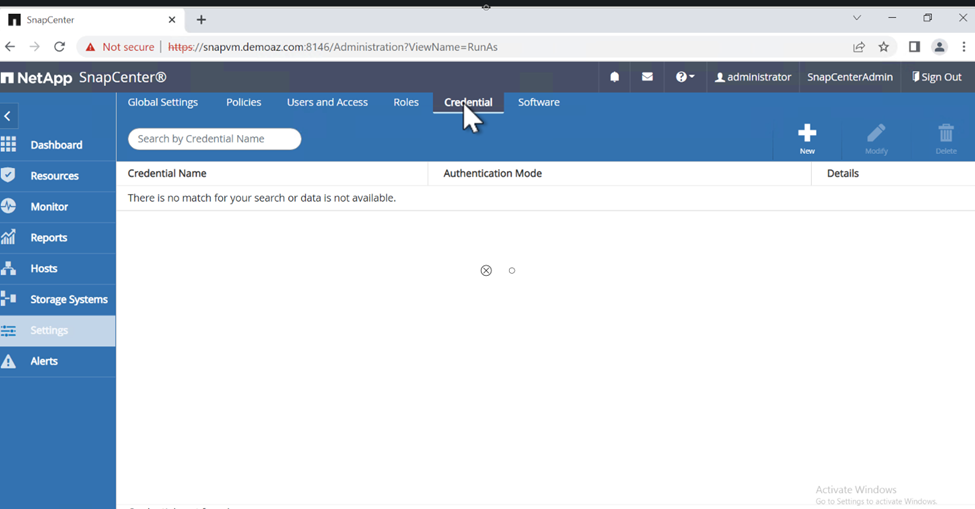Bookmark this page with star icon

[x=884, y=47]
